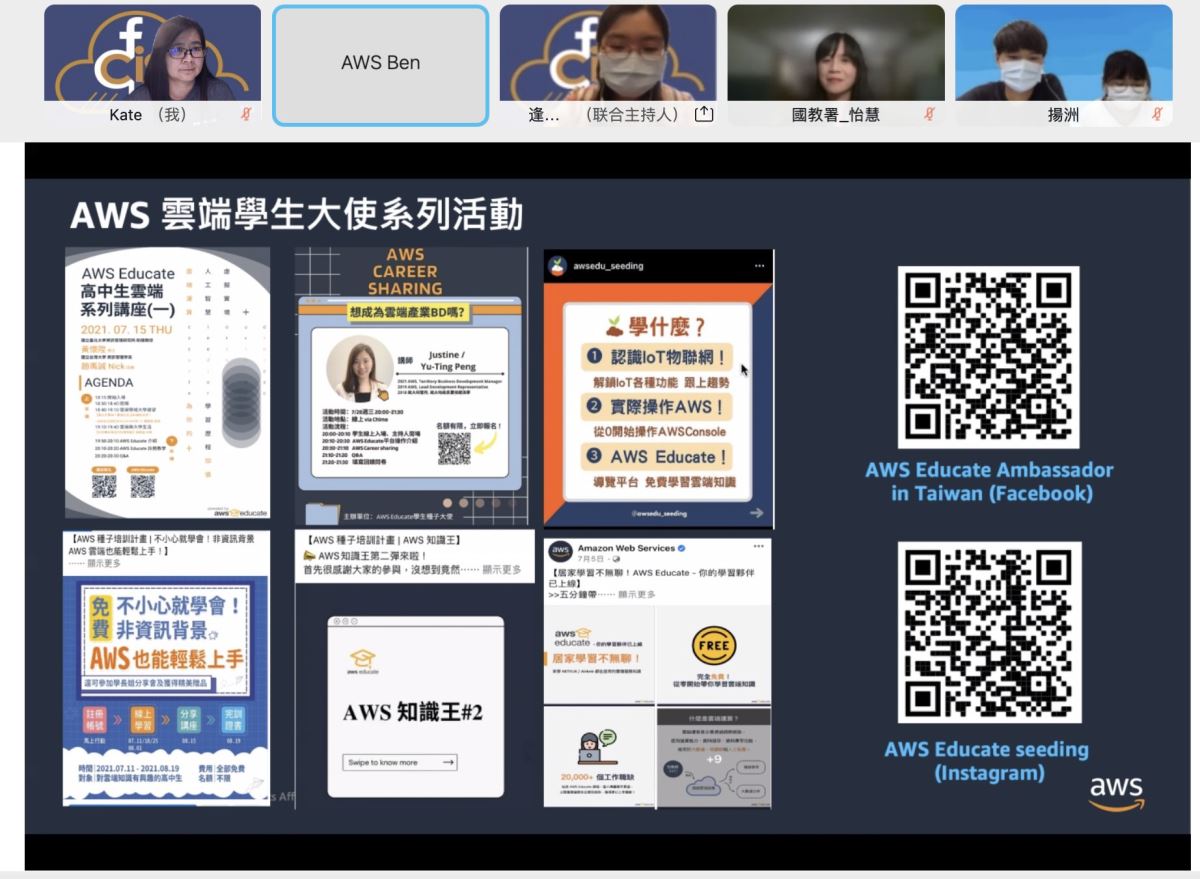
Task: Click the 居家學習不無聊! banner
Action: (x=598, y=660)
